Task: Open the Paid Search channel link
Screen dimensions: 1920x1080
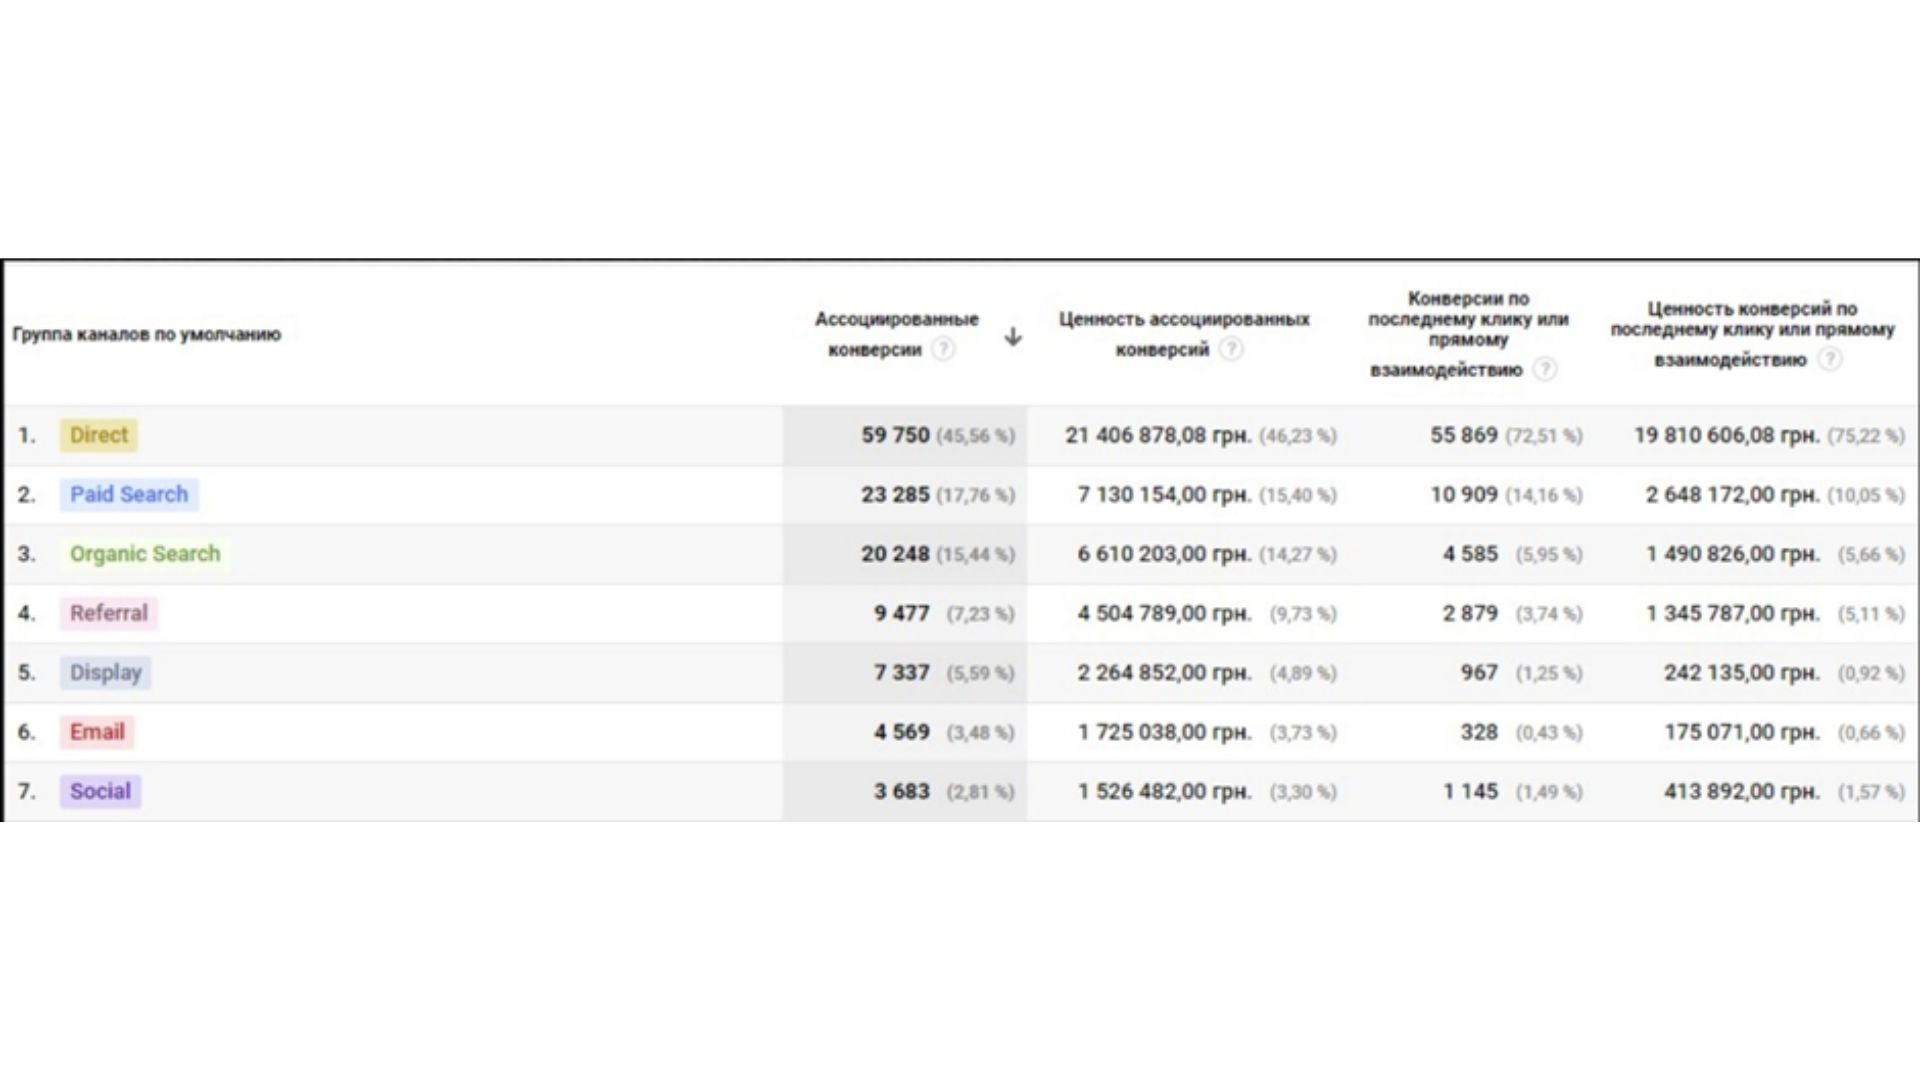Action: pyautogui.click(x=129, y=494)
